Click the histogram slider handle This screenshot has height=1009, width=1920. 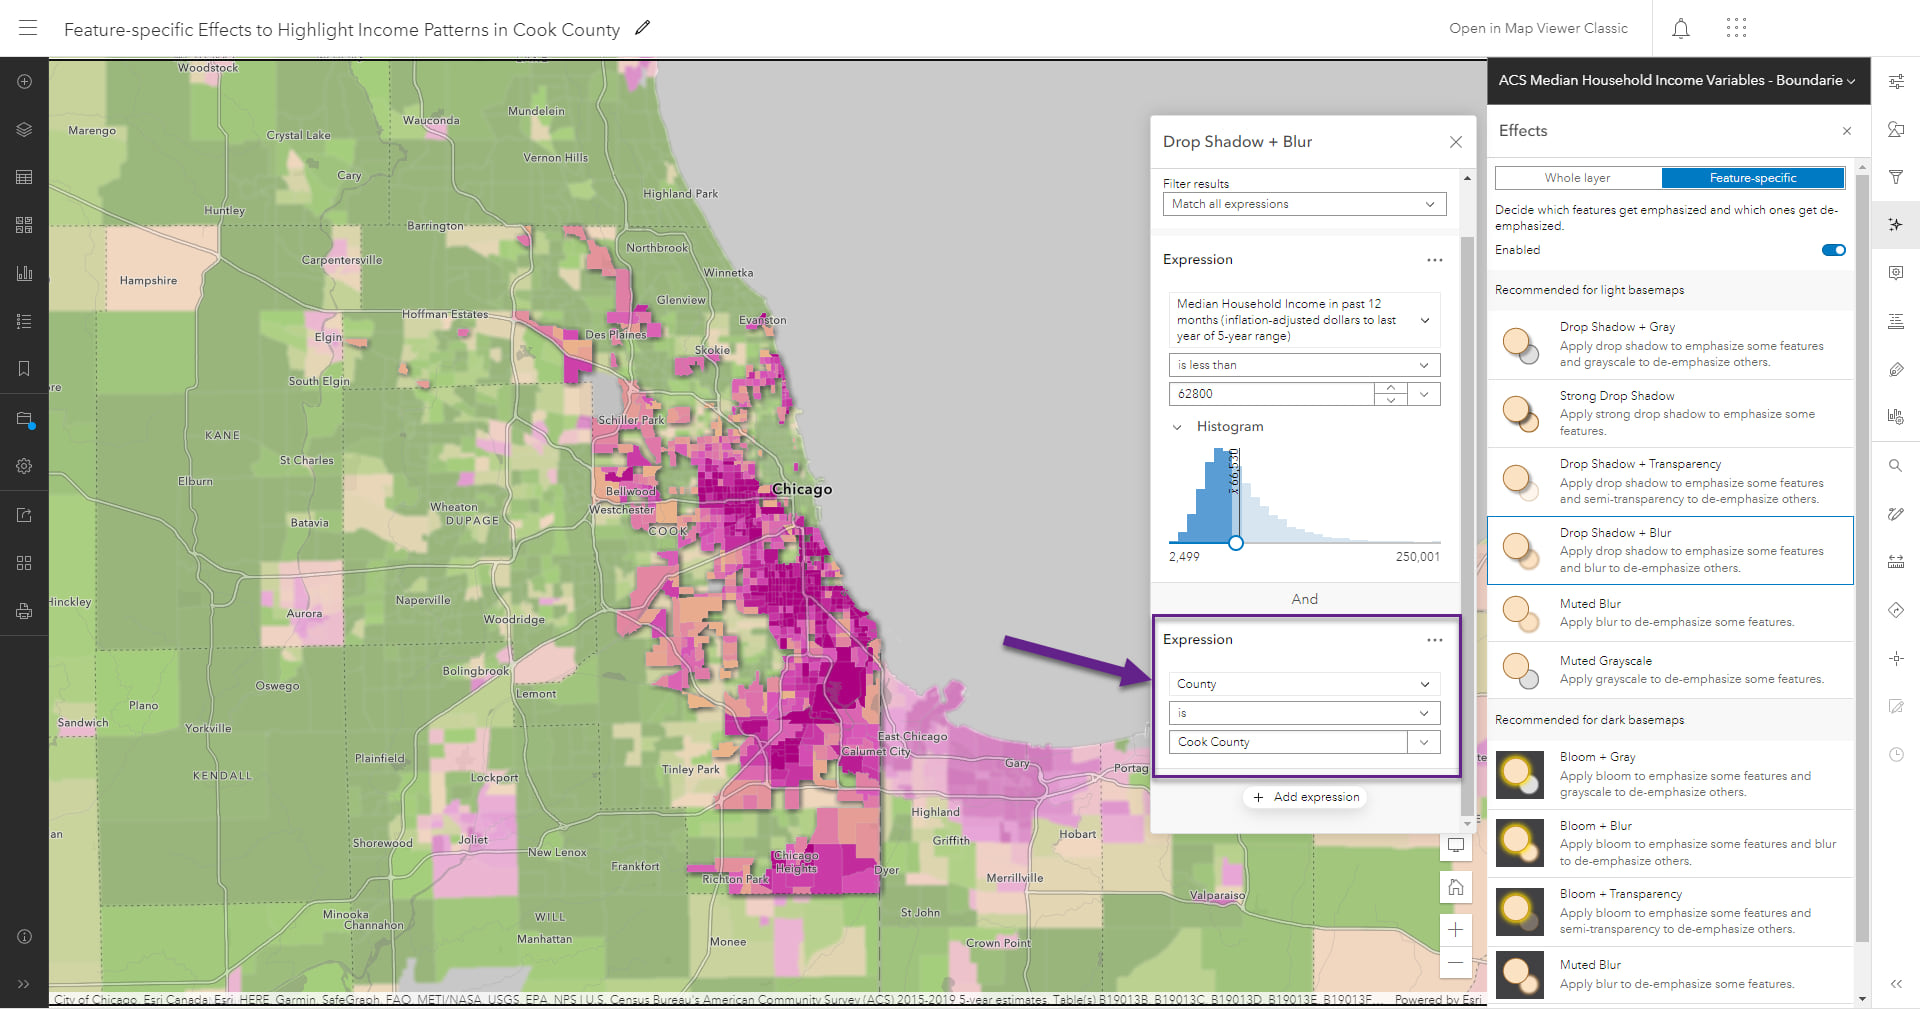click(x=1236, y=543)
